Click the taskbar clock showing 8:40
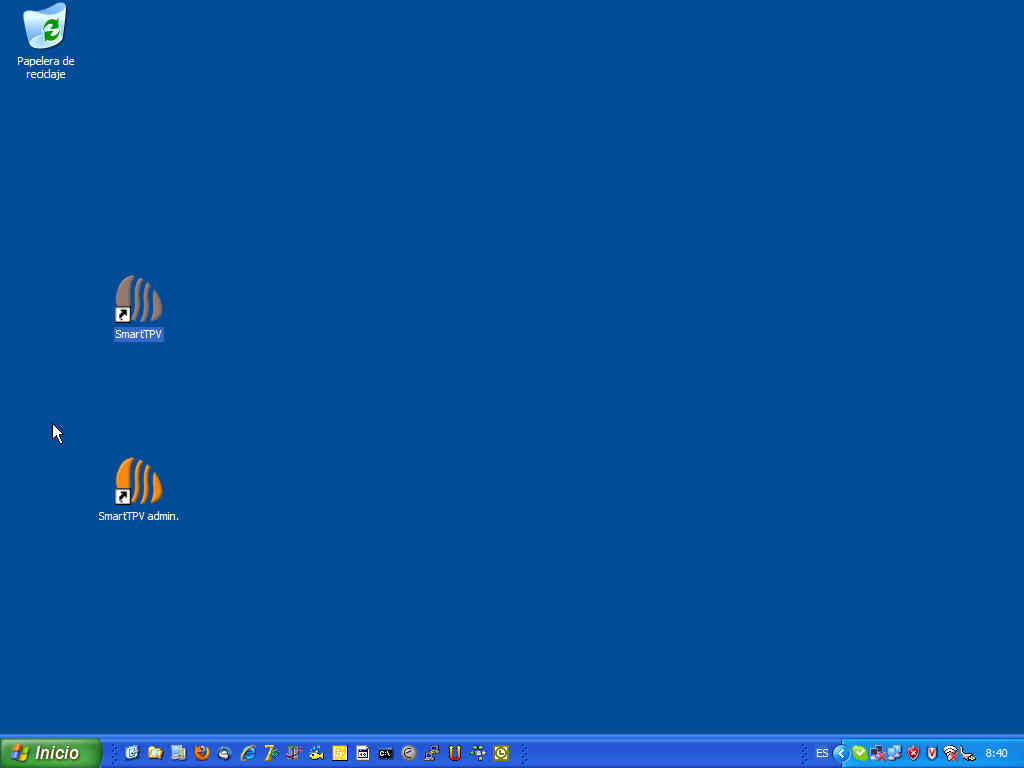Screen dimensions: 1024x768 [996, 753]
